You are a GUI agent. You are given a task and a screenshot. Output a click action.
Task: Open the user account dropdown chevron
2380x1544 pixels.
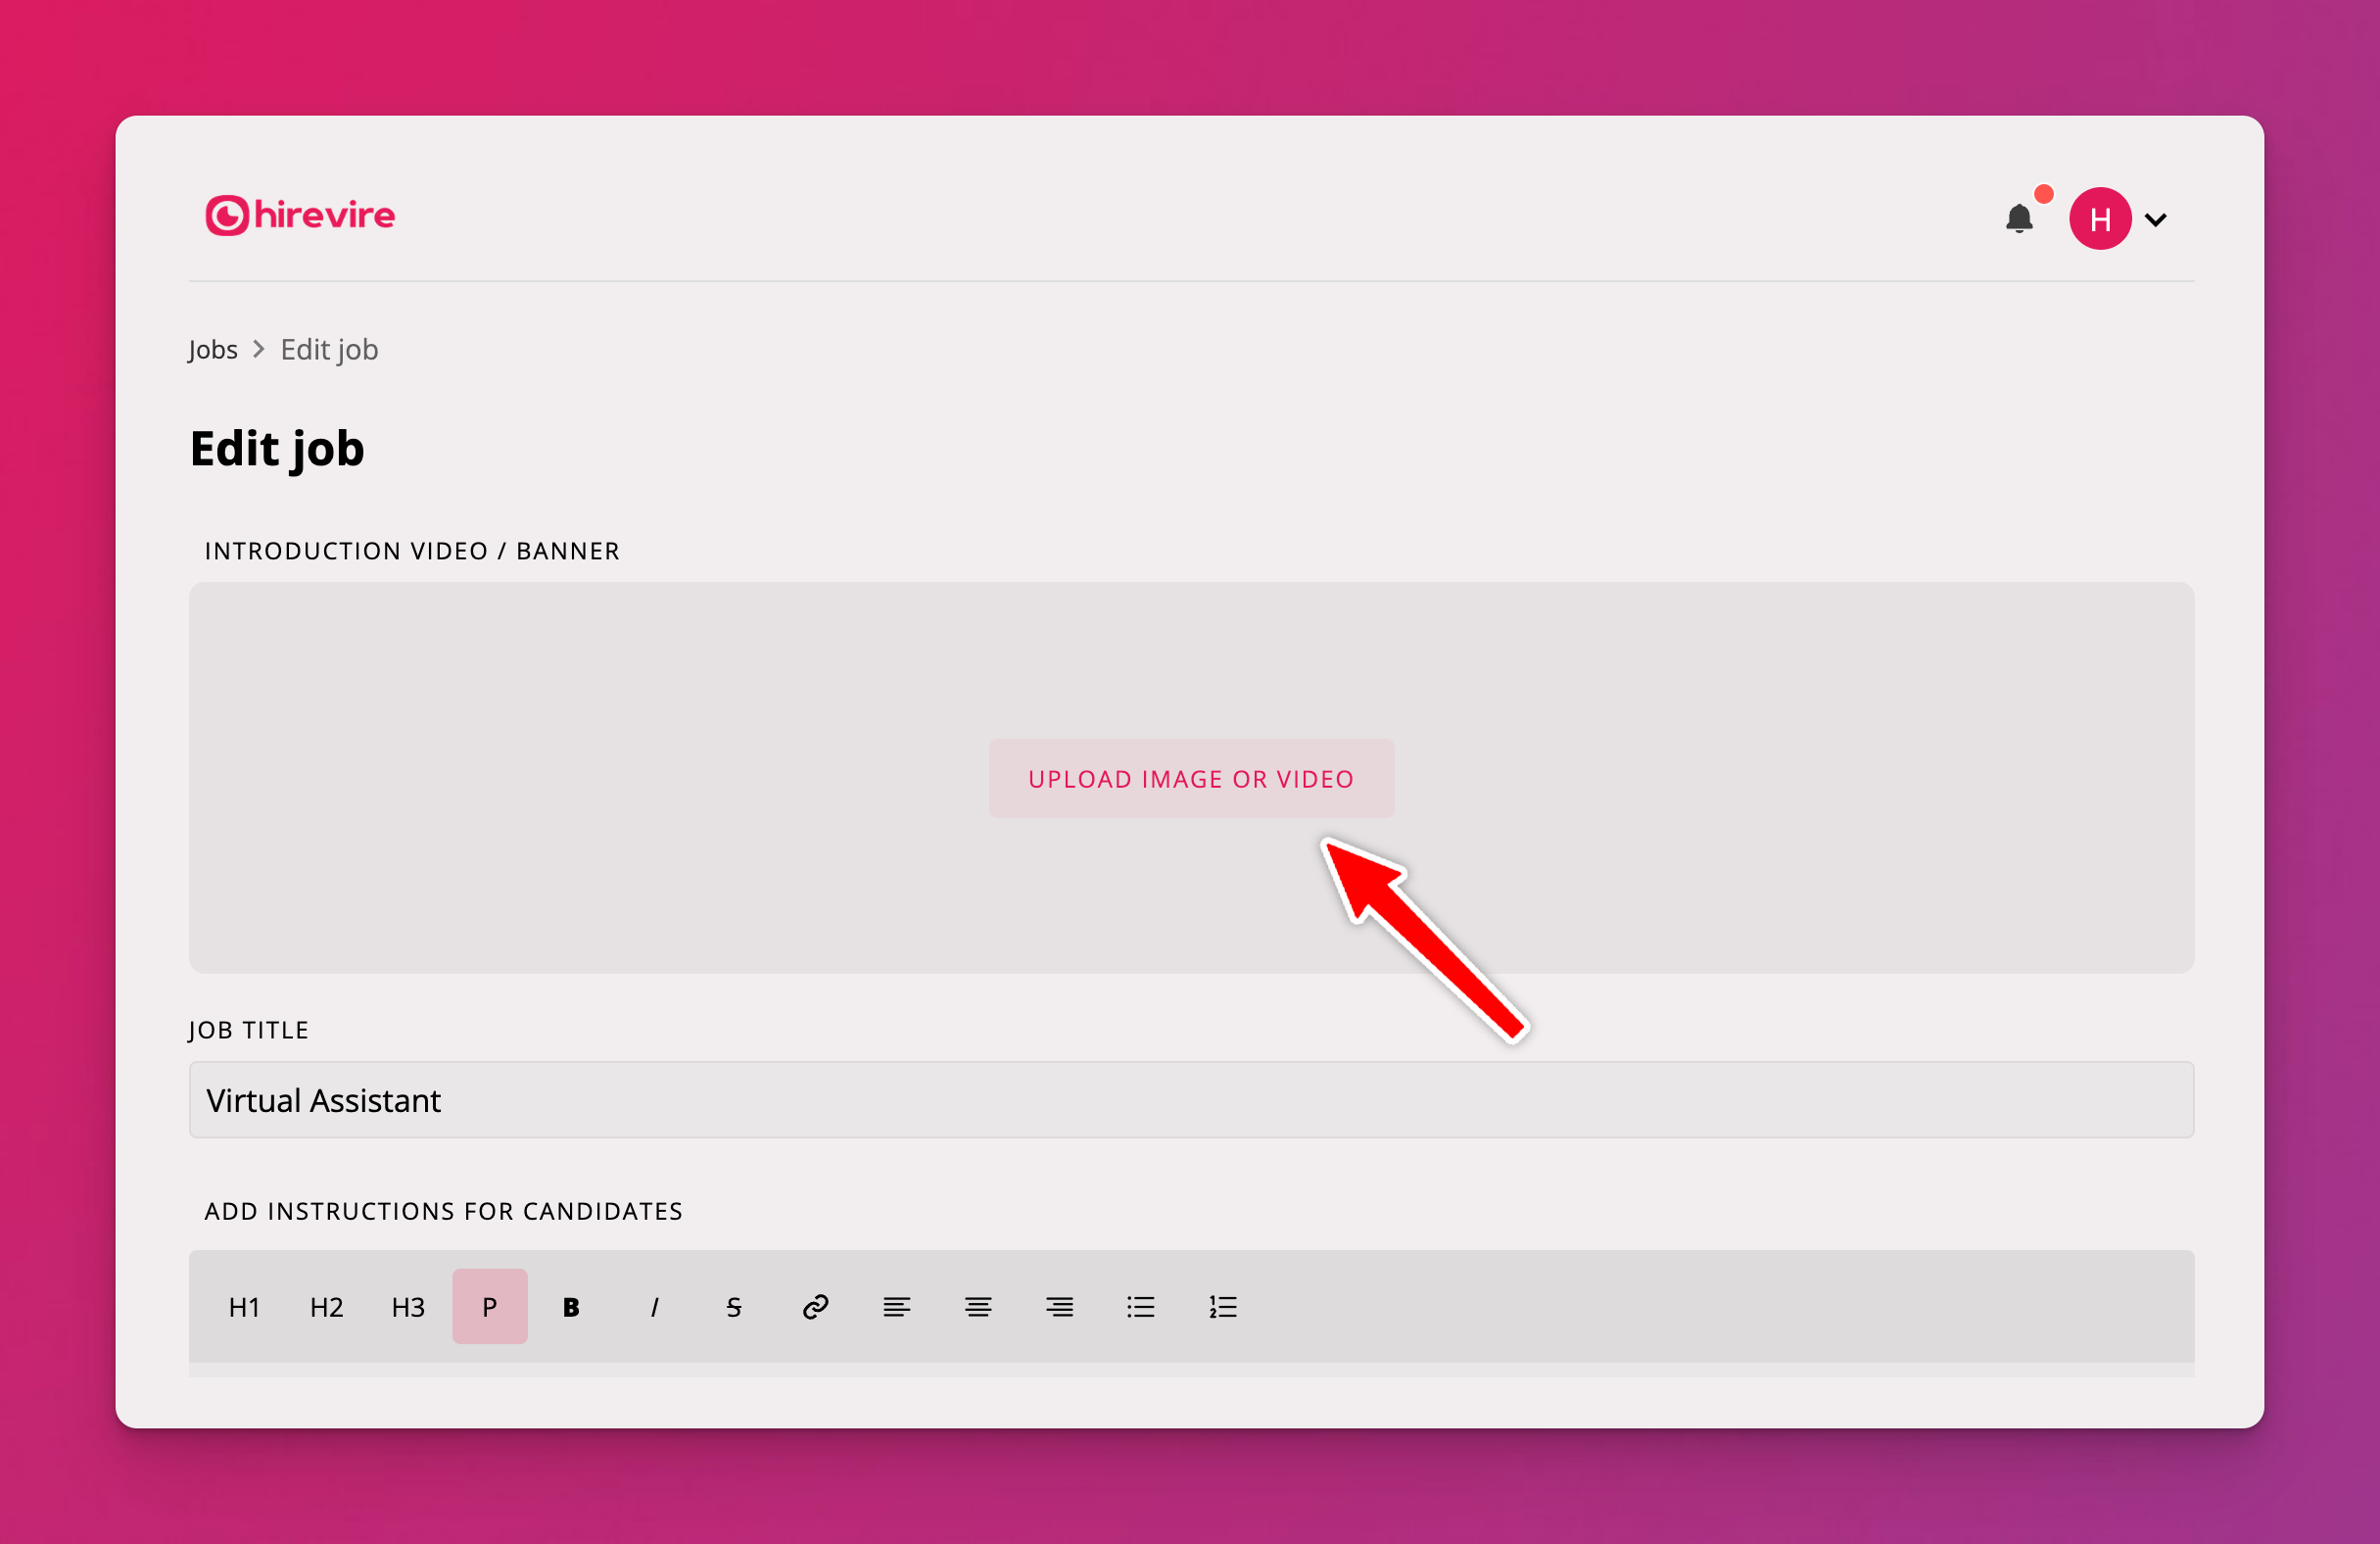click(x=2156, y=220)
